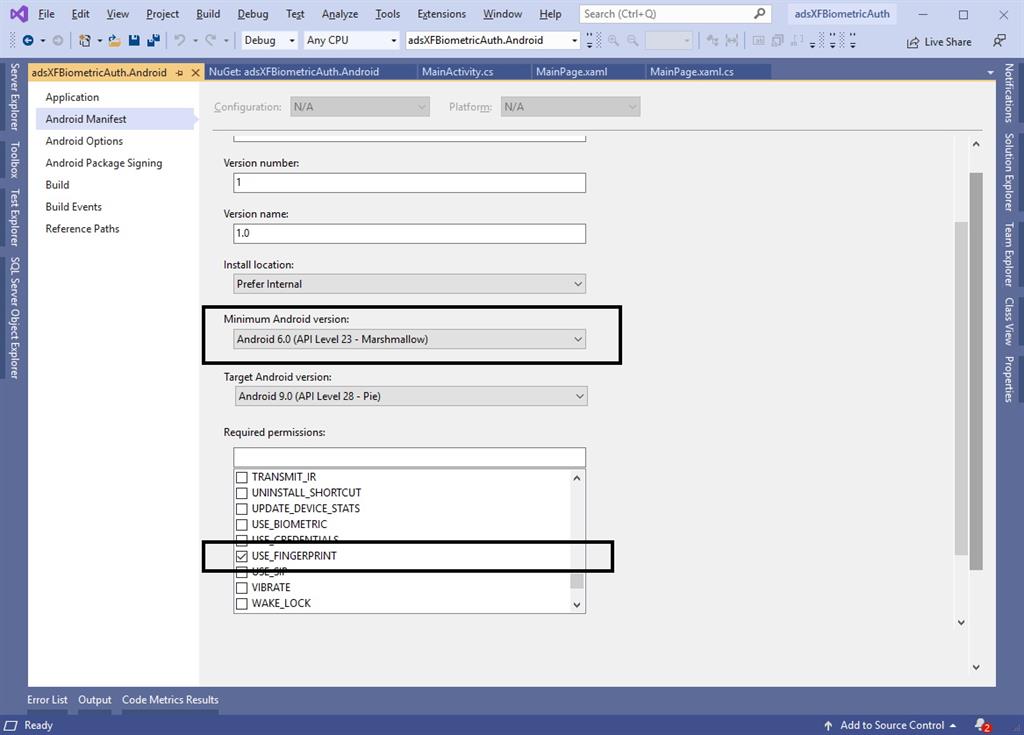Expand the open documents tab list arrow
This screenshot has height=735, width=1024.
(990, 73)
